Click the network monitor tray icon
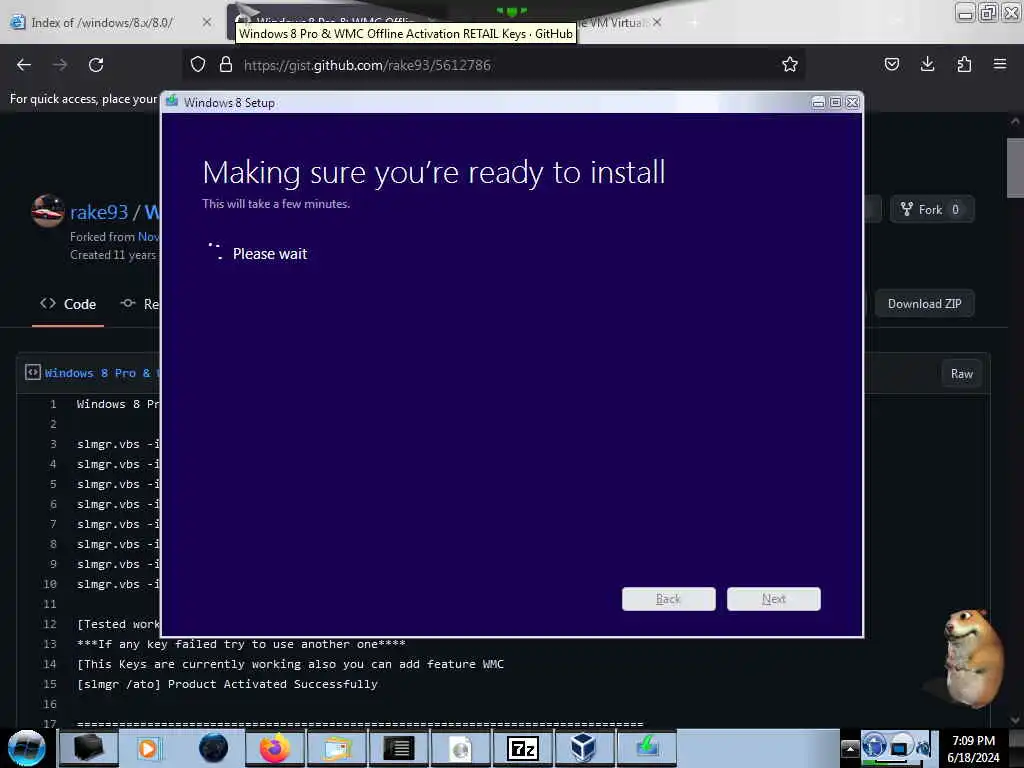This screenshot has width=1024, height=768. pyautogui.click(x=900, y=748)
